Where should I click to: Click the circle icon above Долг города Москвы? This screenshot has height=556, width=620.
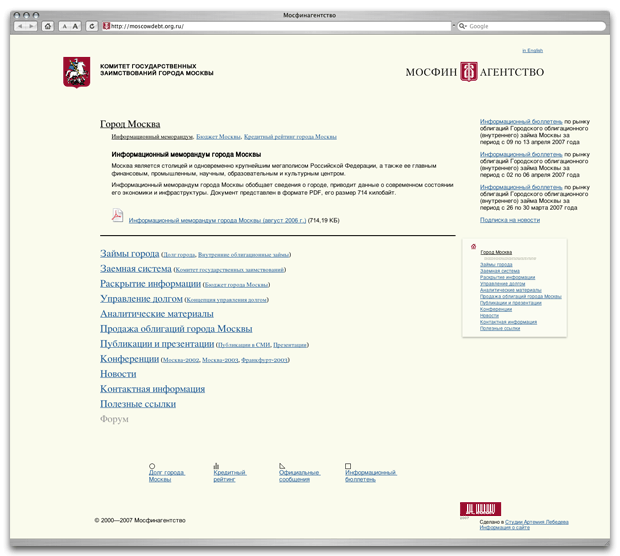(x=152, y=466)
